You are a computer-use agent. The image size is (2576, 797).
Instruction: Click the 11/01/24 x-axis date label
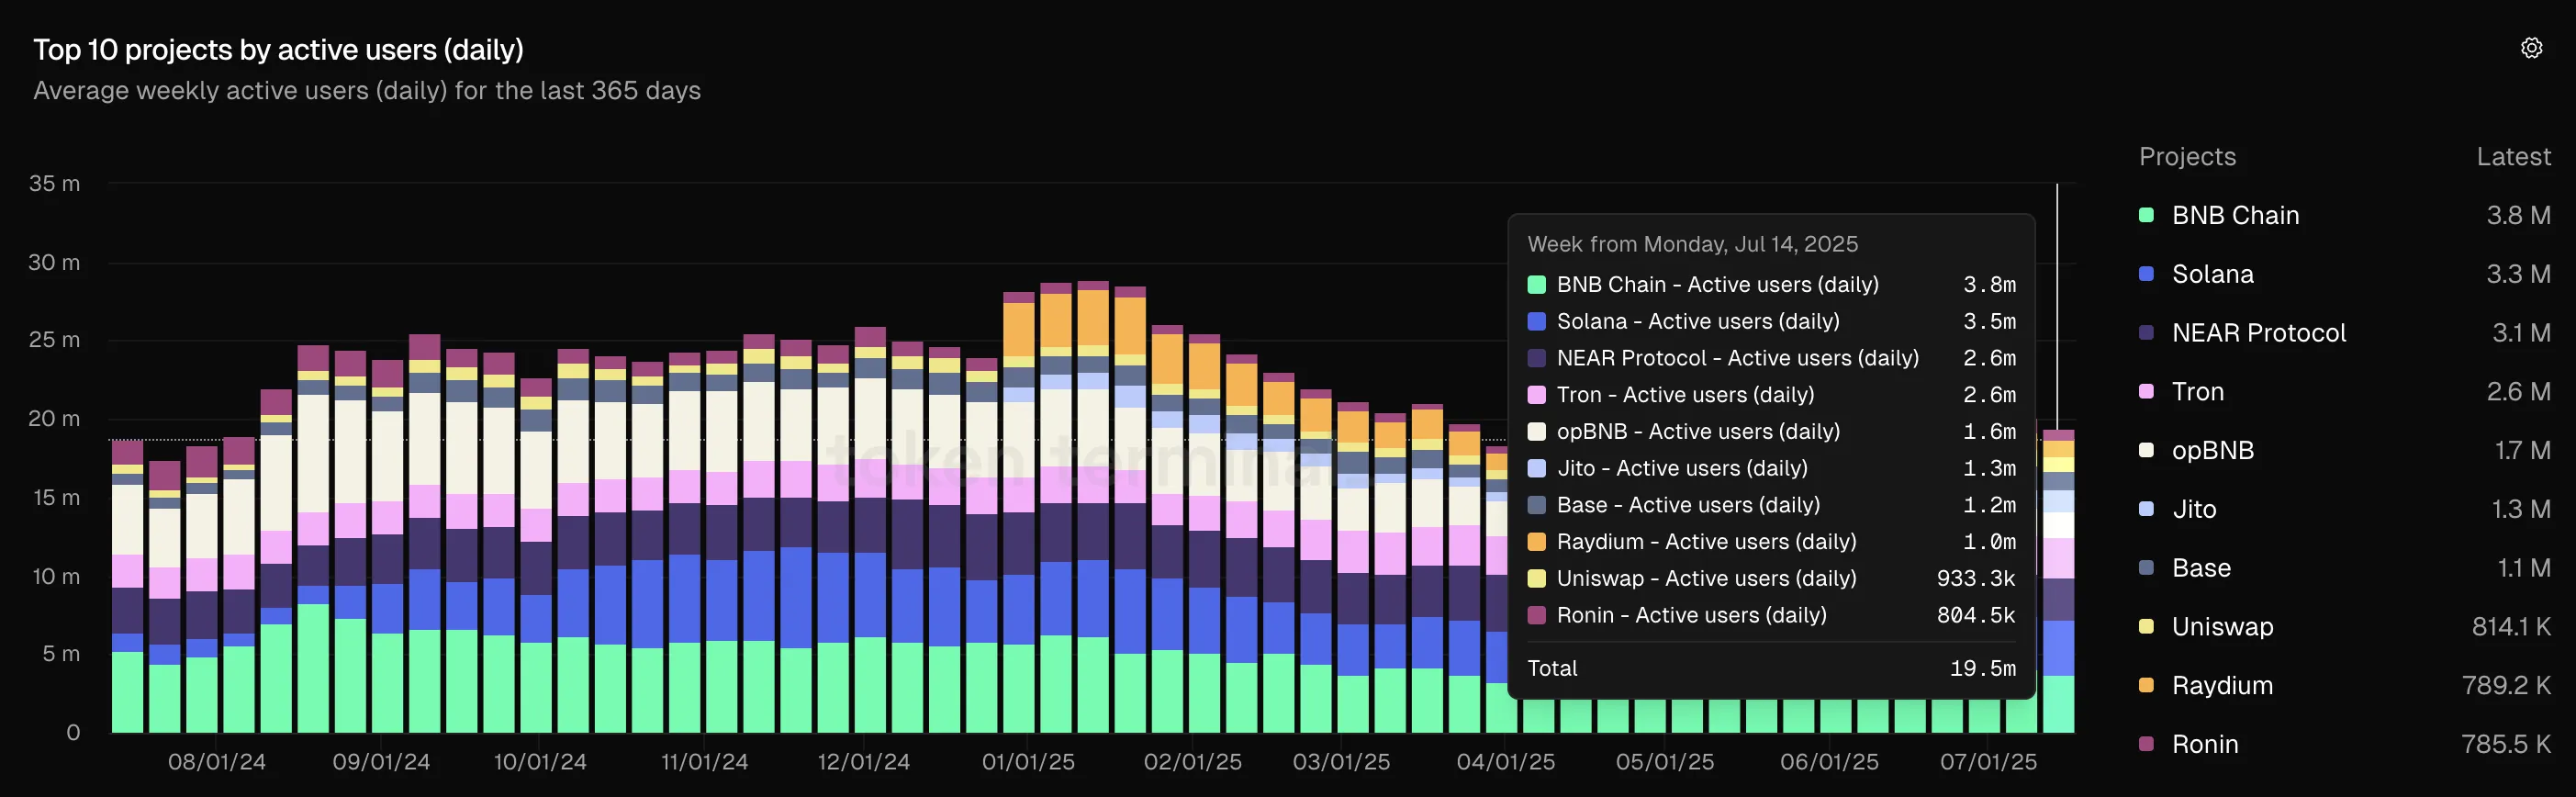point(704,762)
